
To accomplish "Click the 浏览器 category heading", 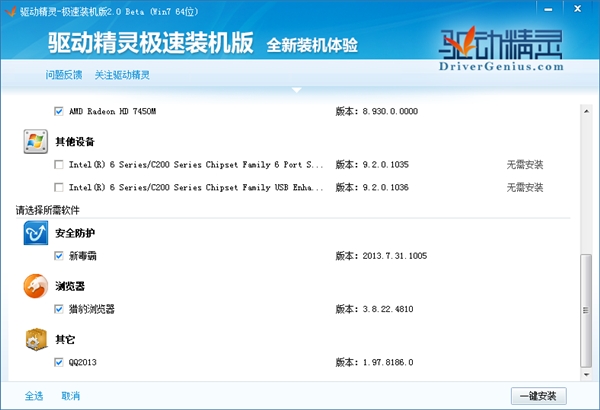I will tap(70, 286).
